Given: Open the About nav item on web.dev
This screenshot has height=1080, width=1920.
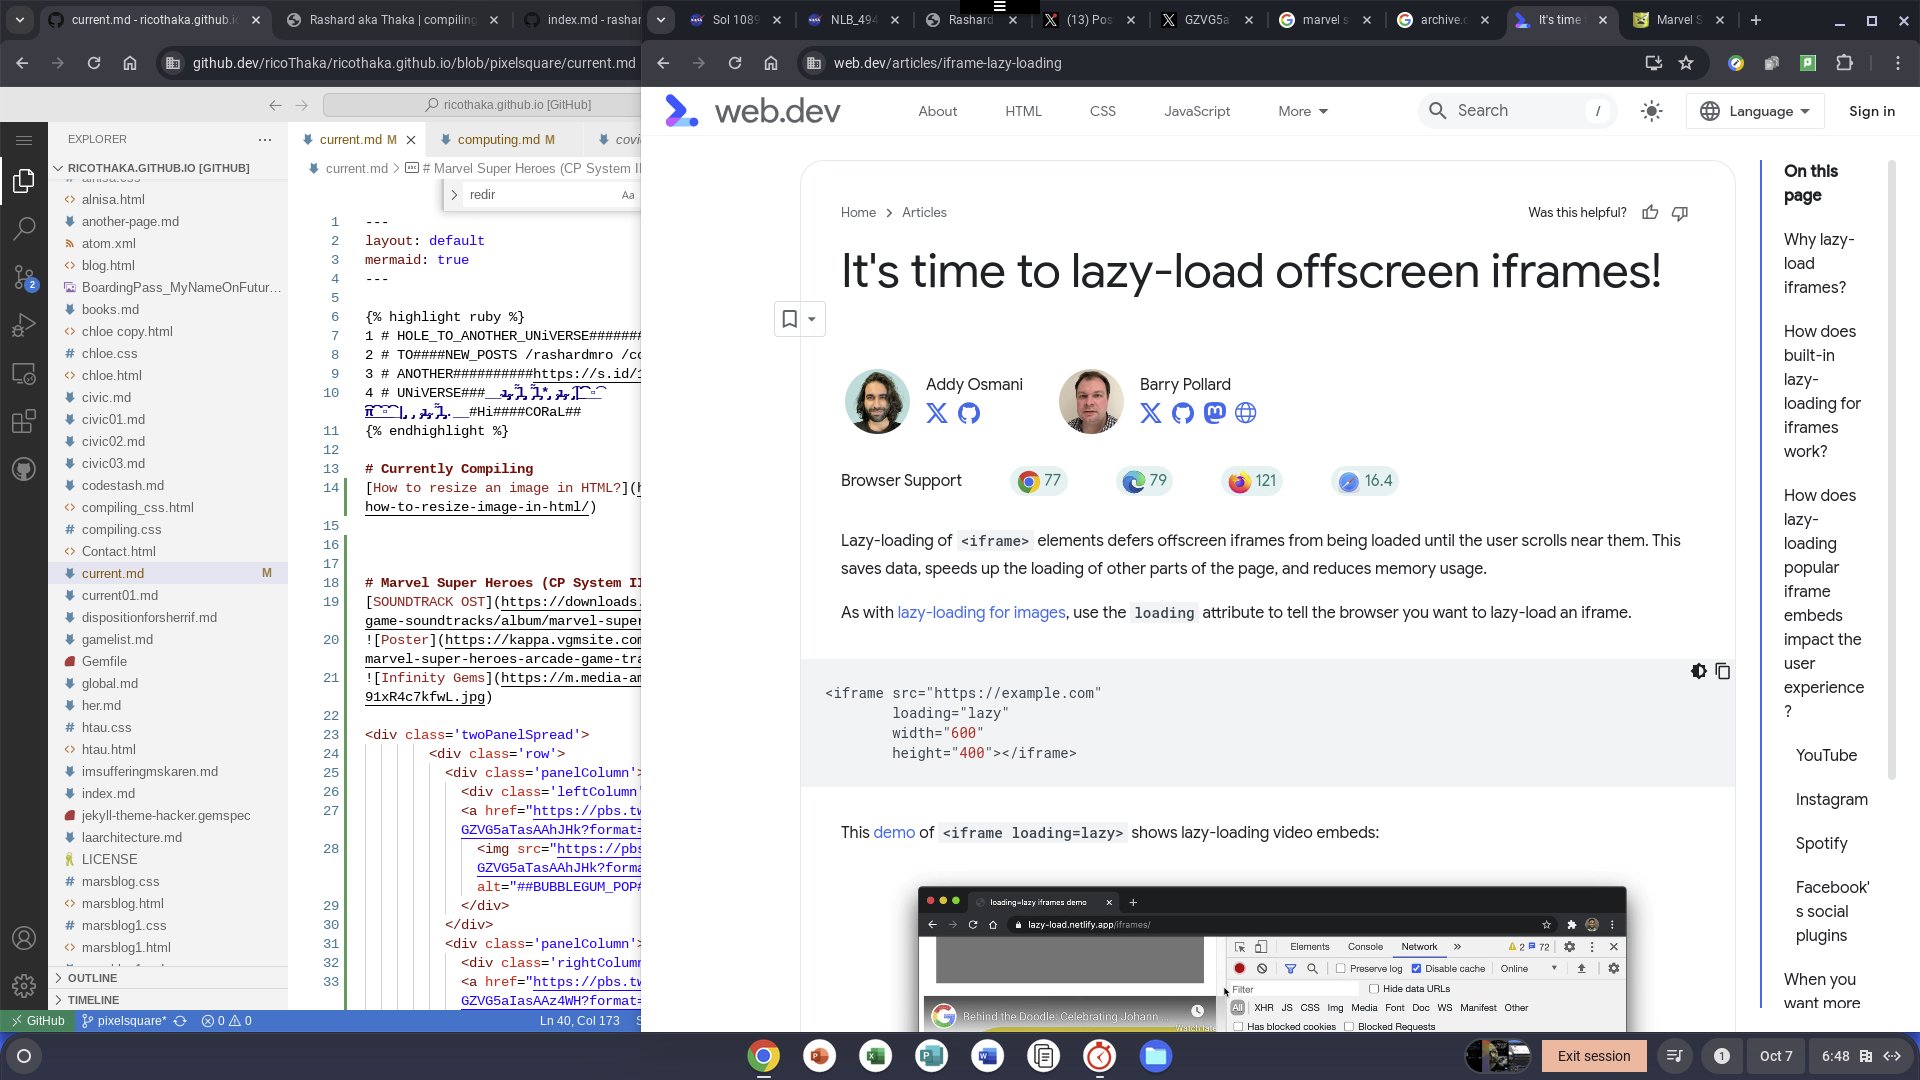Looking at the screenshot, I should click(938, 111).
